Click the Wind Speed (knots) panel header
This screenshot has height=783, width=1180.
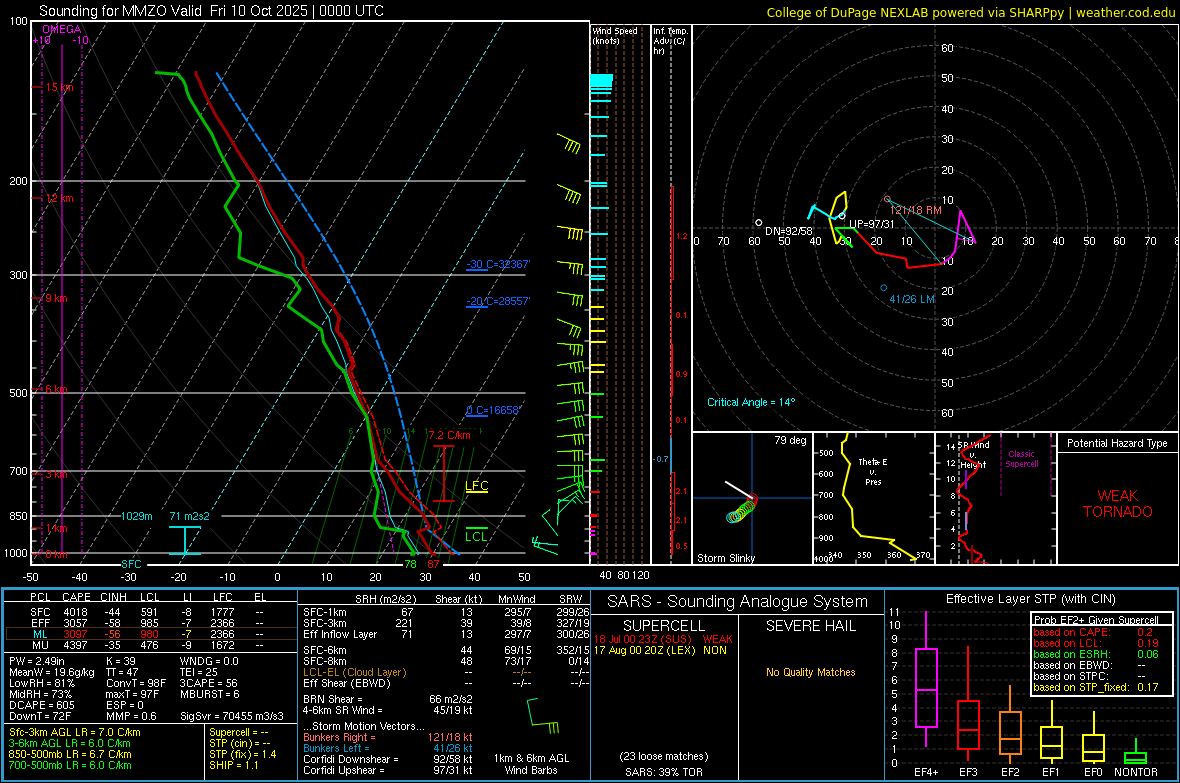(x=615, y=35)
